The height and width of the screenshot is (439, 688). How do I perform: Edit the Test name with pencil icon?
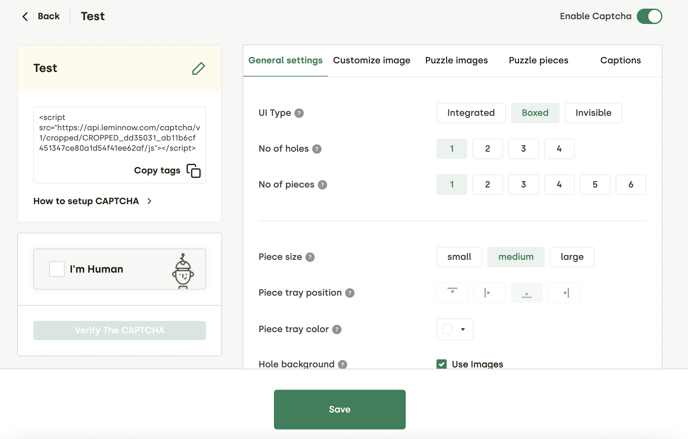pyautogui.click(x=198, y=68)
